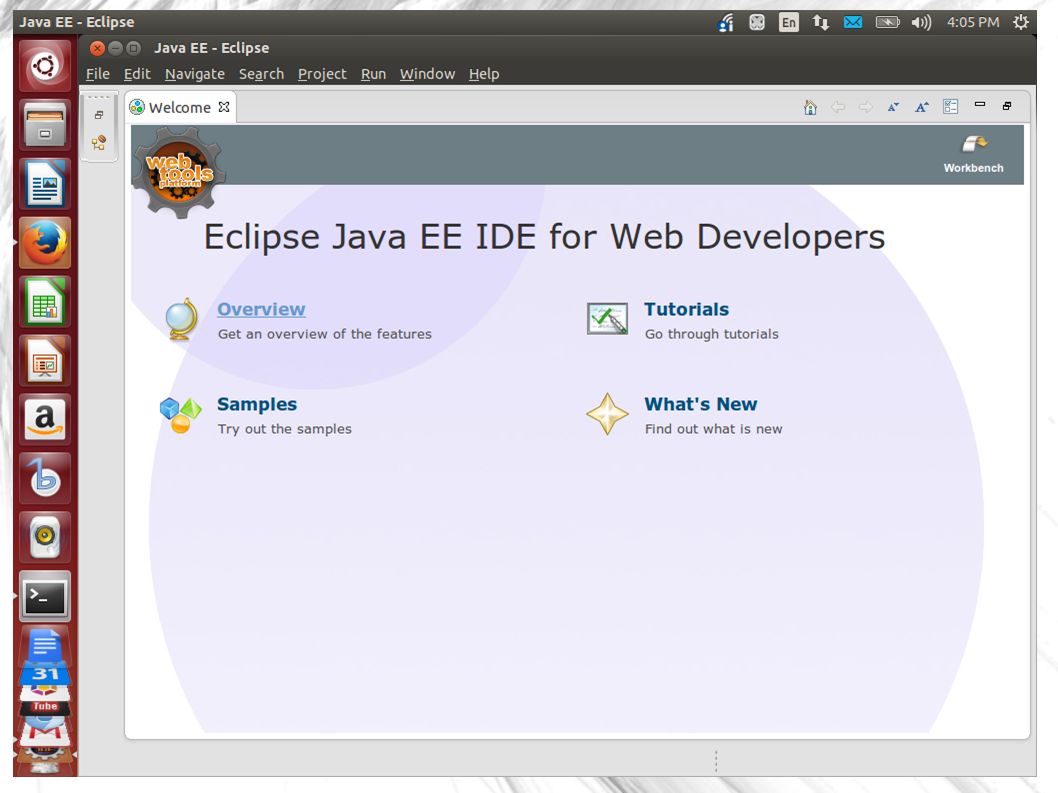Click the star icon beside What's New
This screenshot has width=1058, height=793.
pos(607,414)
